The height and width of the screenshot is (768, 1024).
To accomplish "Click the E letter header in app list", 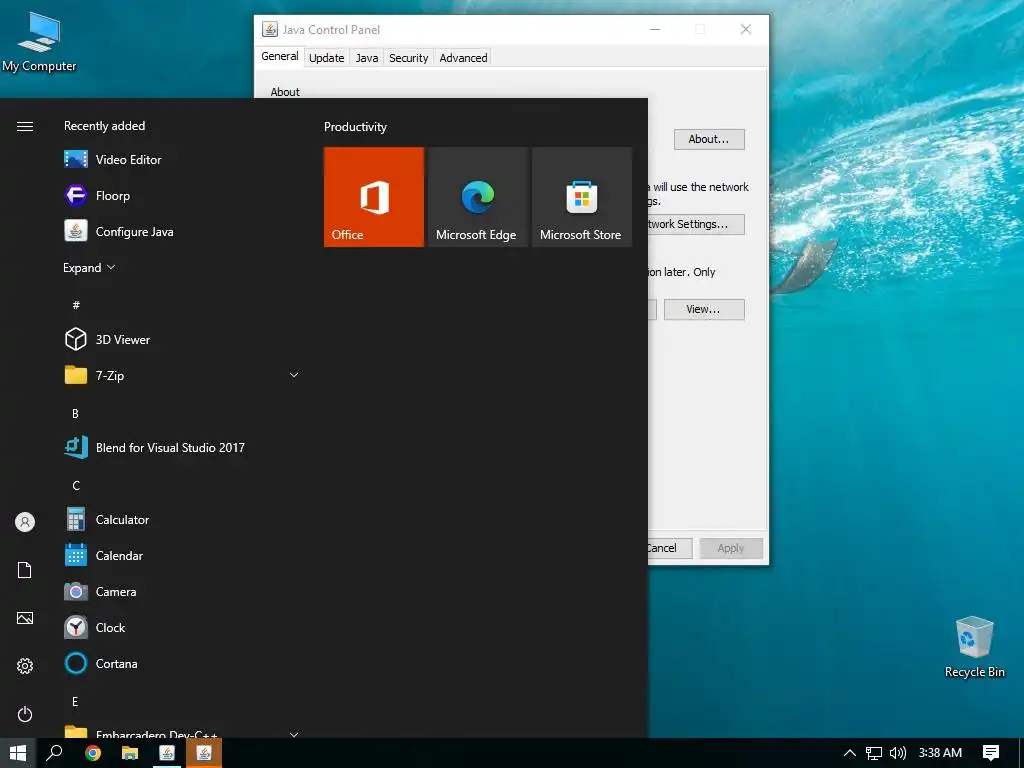I will [75, 701].
